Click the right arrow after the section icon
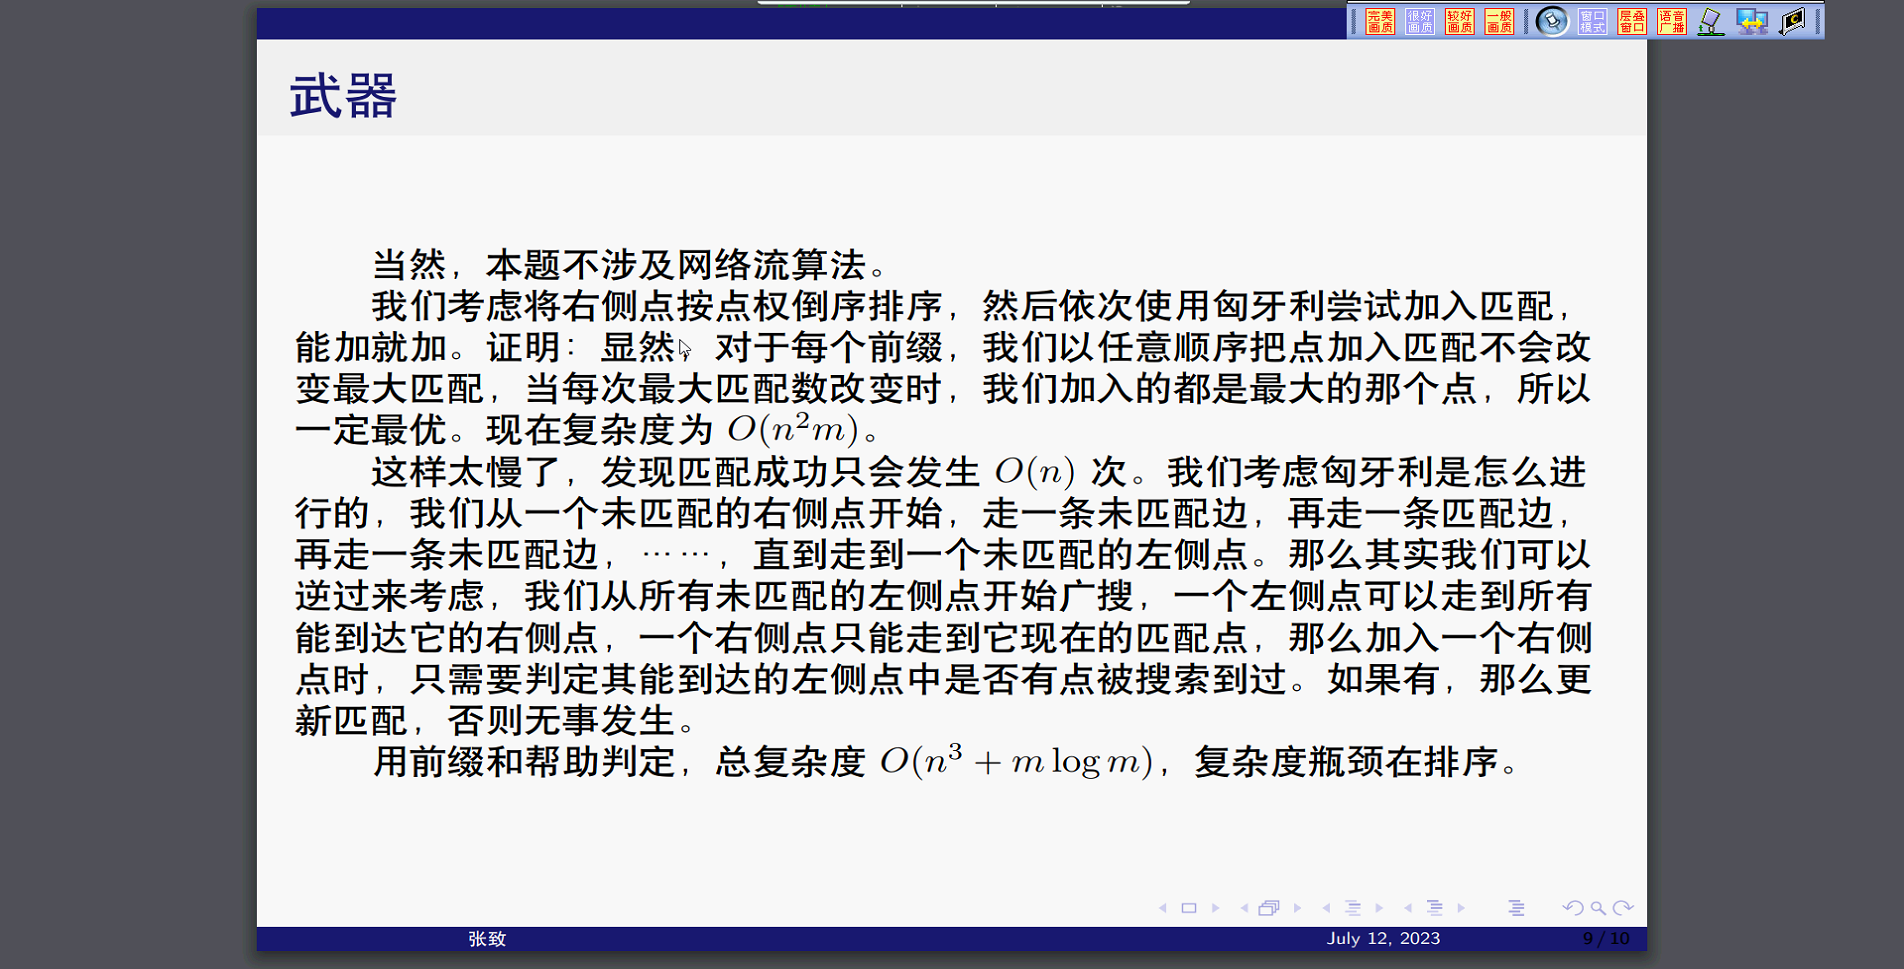1904x969 pixels. click(x=1461, y=908)
